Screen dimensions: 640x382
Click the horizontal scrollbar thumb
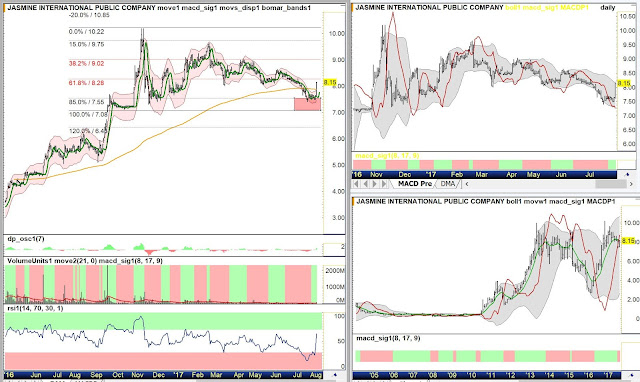611,184
